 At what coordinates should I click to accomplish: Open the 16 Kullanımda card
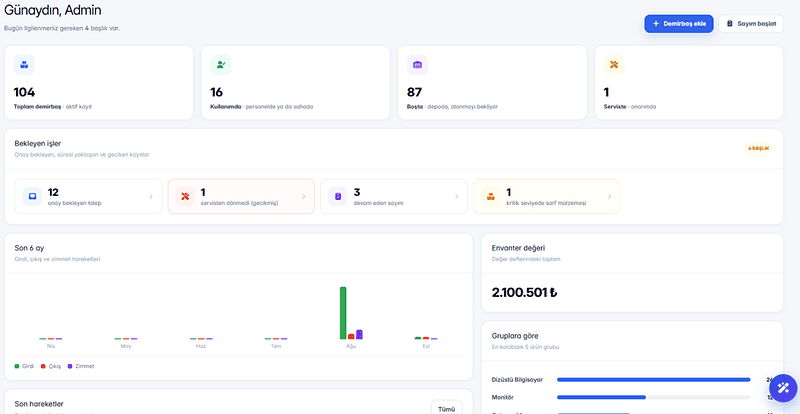click(295, 83)
